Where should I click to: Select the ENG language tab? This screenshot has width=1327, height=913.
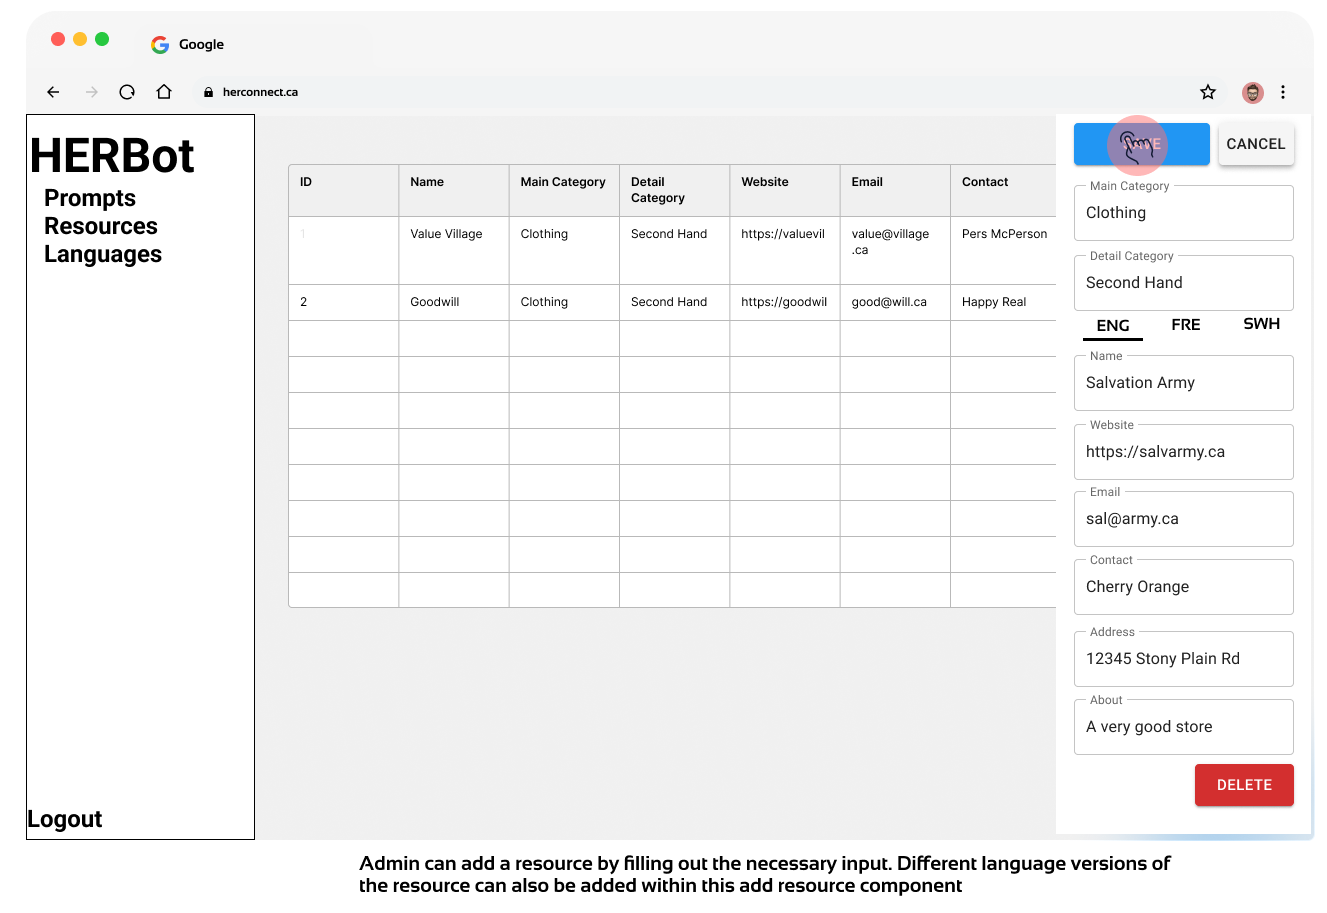1112,326
